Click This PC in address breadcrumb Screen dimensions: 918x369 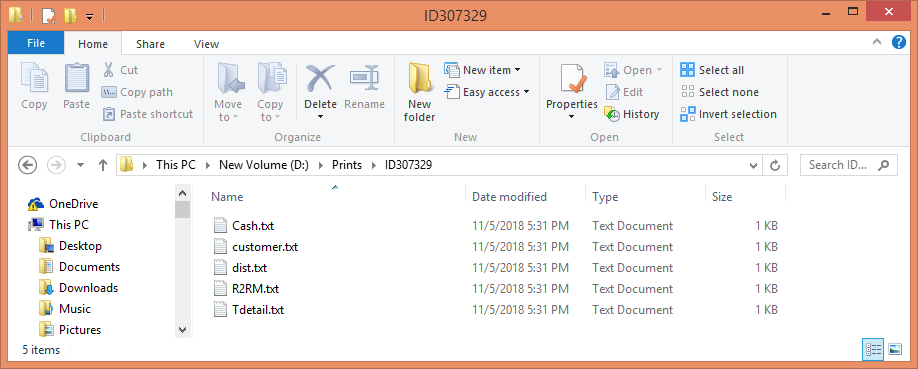point(176,165)
